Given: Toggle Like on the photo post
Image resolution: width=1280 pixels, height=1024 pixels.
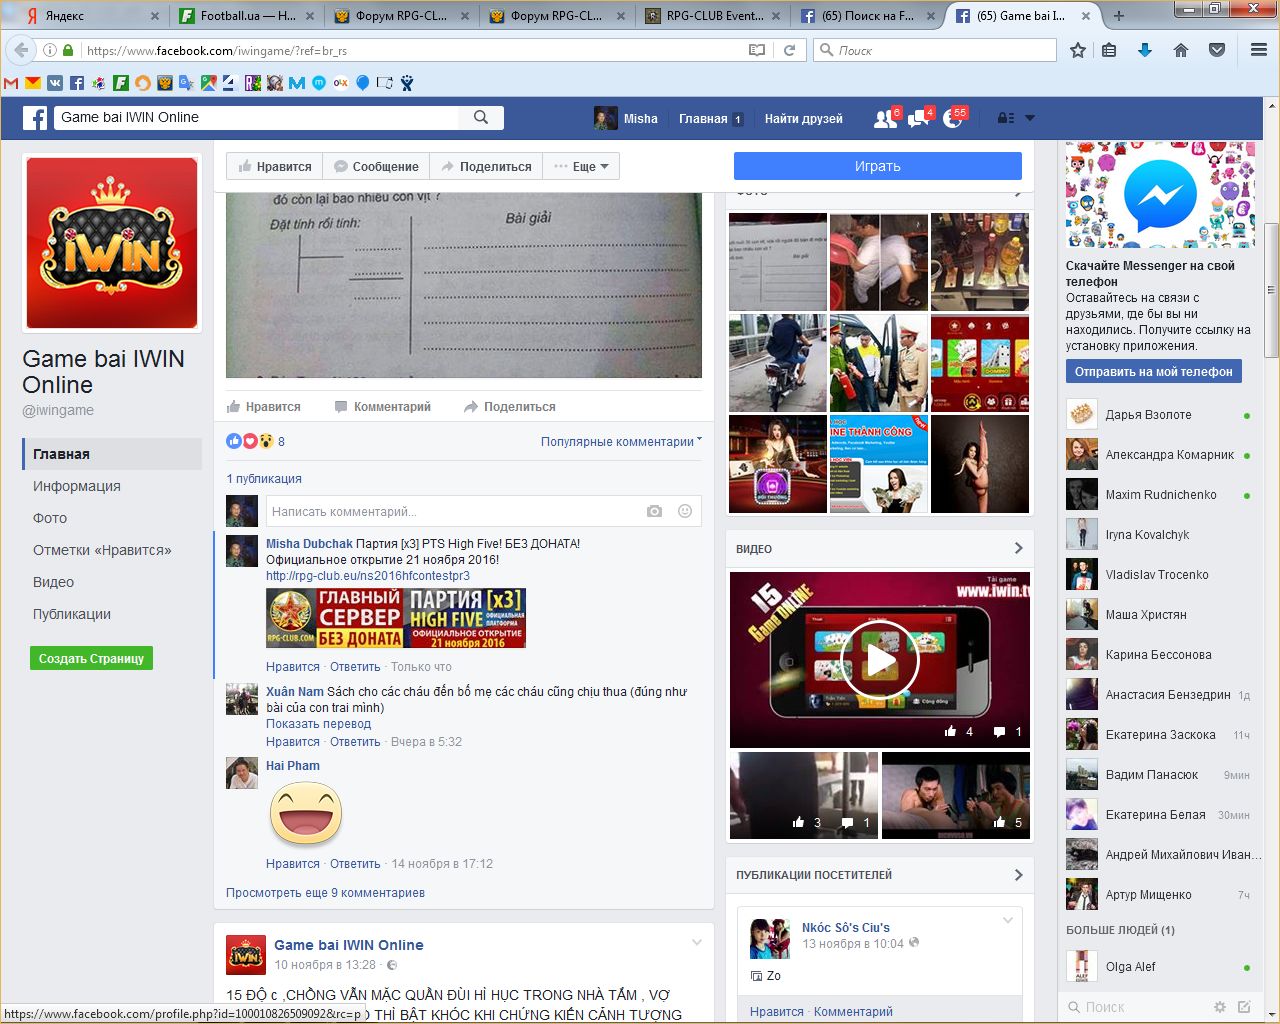Looking at the screenshot, I should pyautogui.click(x=264, y=407).
